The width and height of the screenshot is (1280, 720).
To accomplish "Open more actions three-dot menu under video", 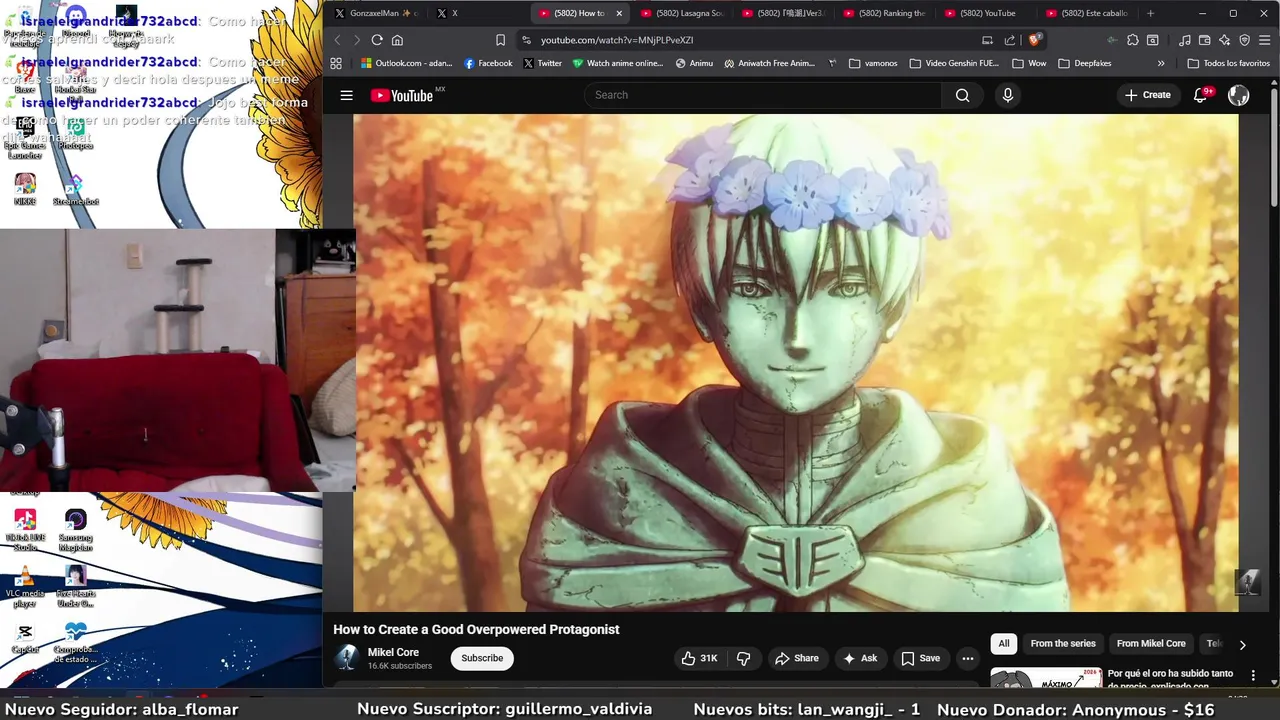I will pos(967,658).
